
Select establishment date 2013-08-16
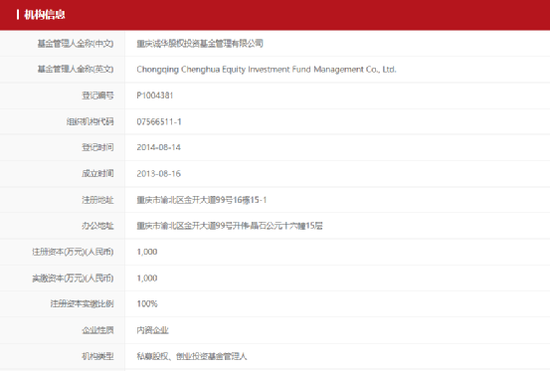pyautogui.click(x=159, y=174)
